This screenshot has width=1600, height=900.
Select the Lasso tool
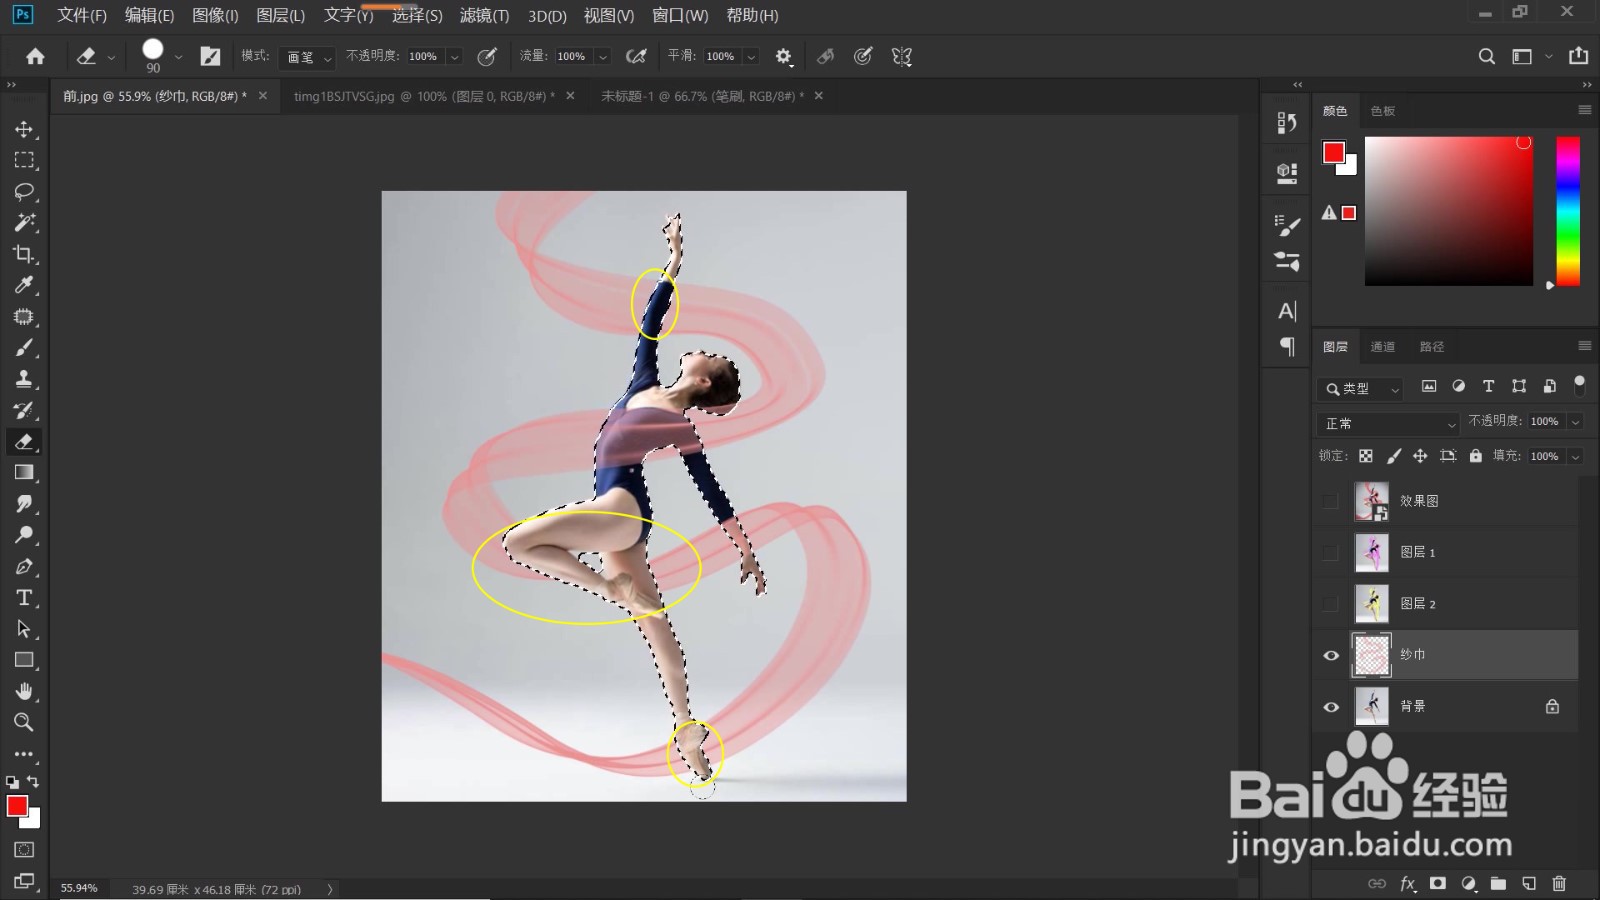pyautogui.click(x=24, y=191)
